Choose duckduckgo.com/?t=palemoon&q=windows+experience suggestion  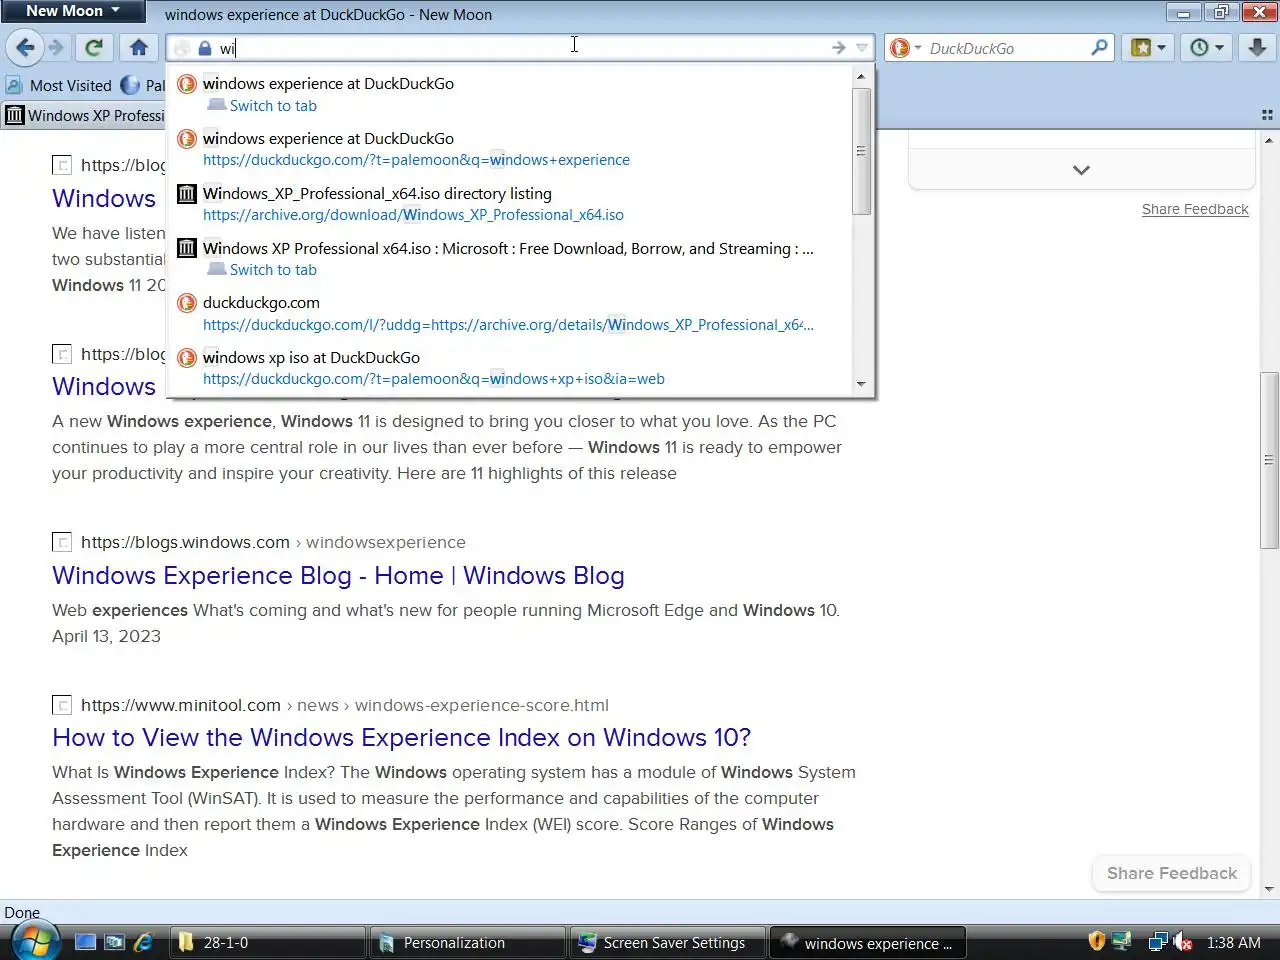click(x=510, y=149)
